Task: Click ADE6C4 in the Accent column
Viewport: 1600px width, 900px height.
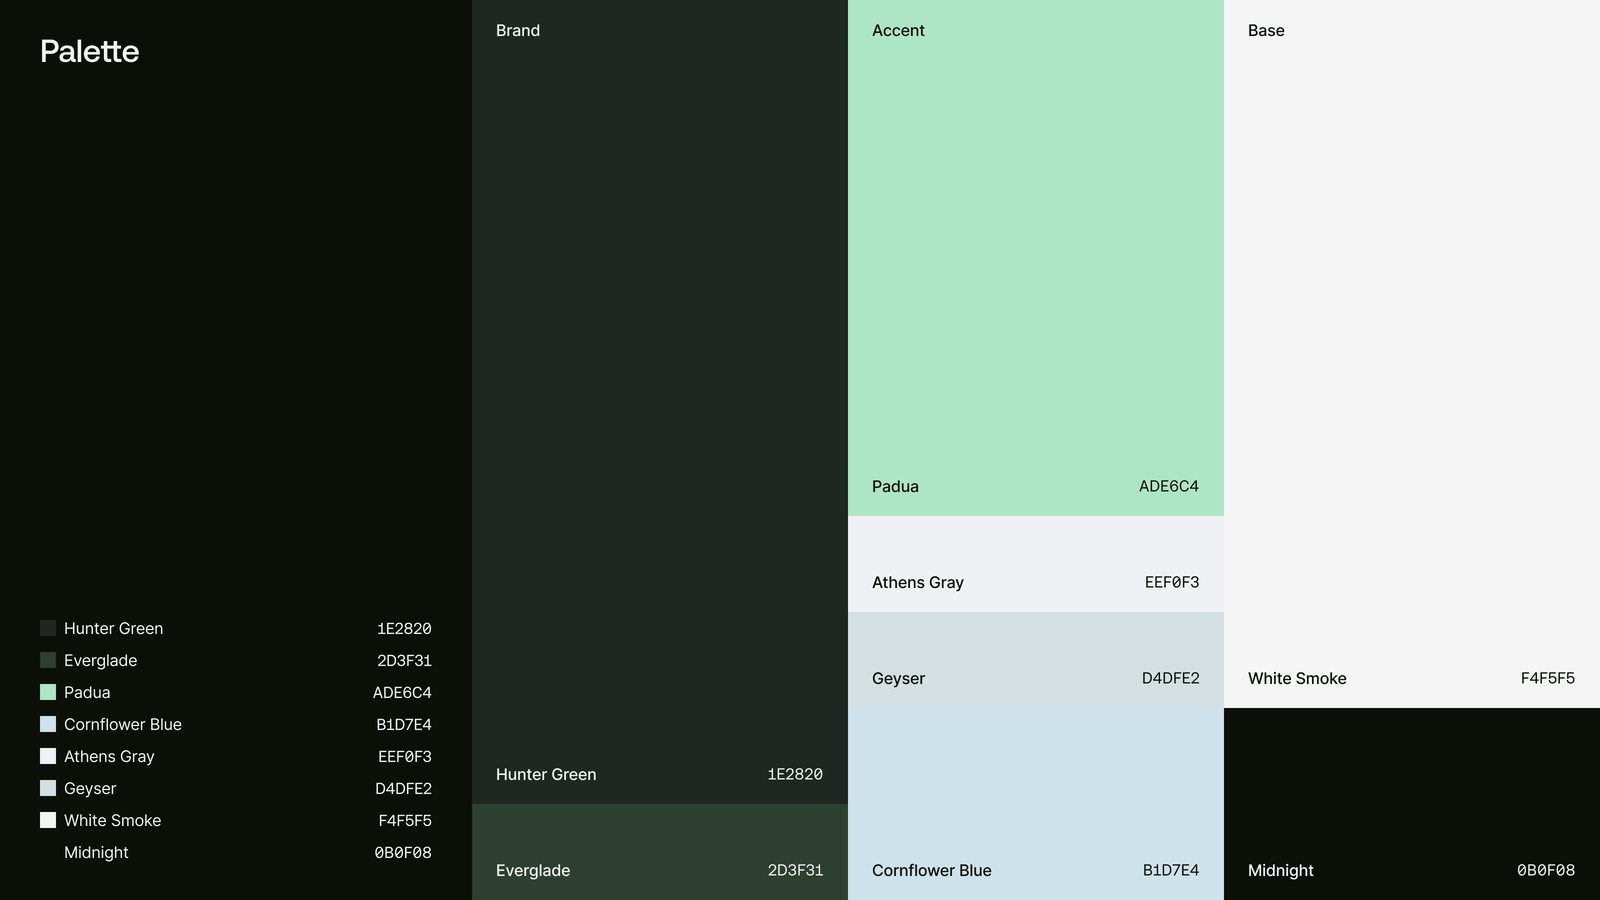Action: (1169, 486)
